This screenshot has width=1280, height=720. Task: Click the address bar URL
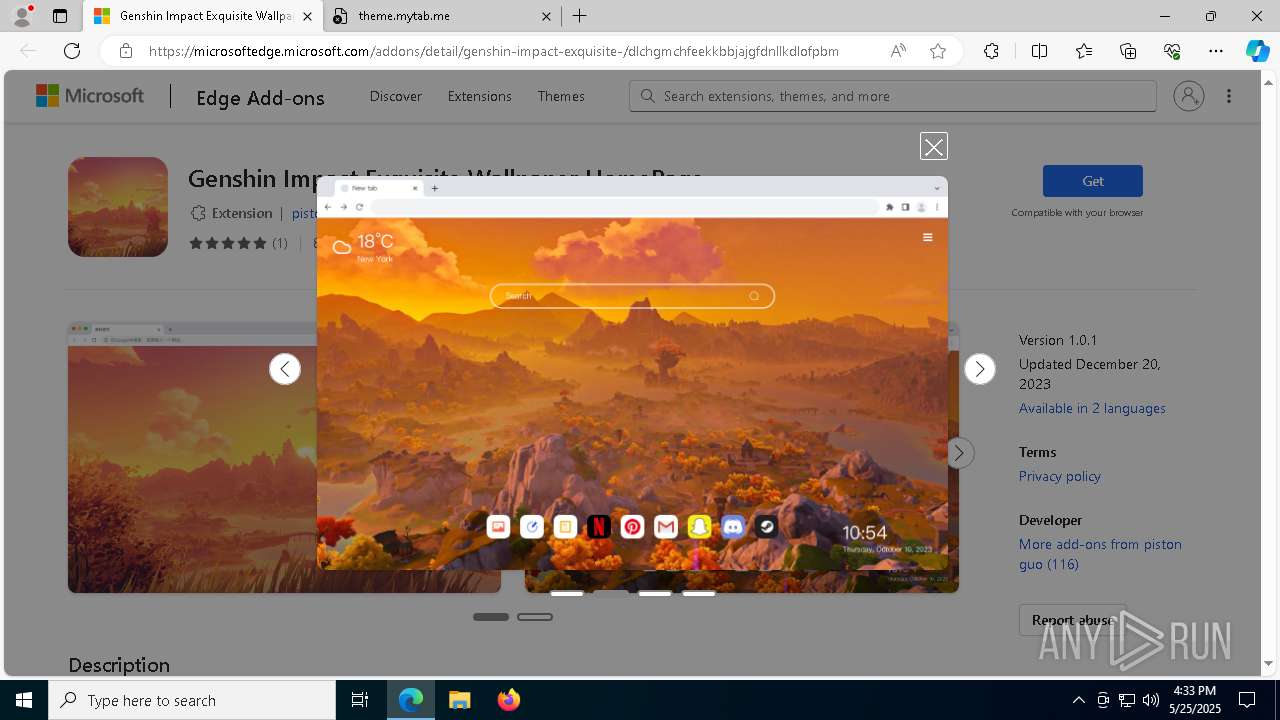point(494,51)
